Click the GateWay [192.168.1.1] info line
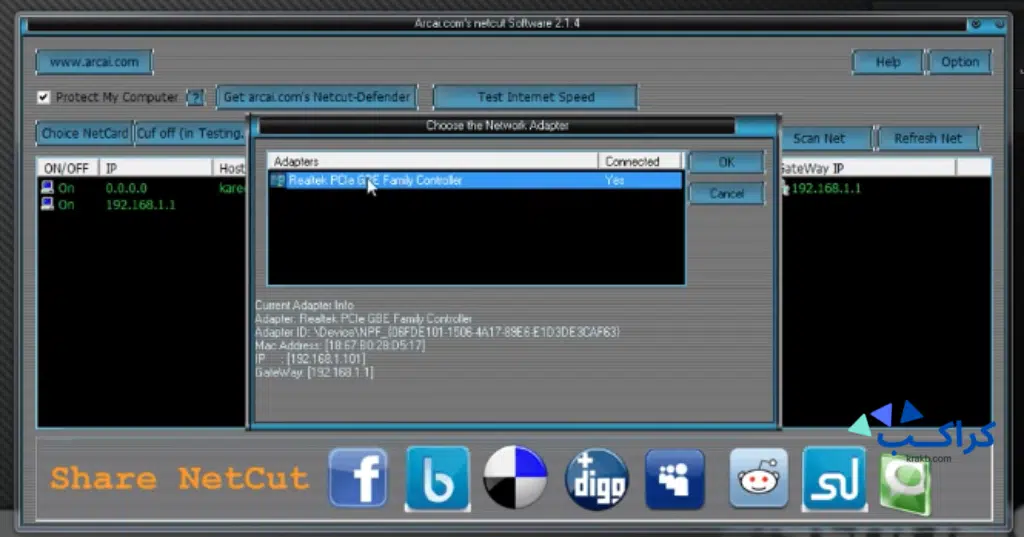Image resolution: width=1024 pixels, height=537 pixels. (x=314, y=372)
